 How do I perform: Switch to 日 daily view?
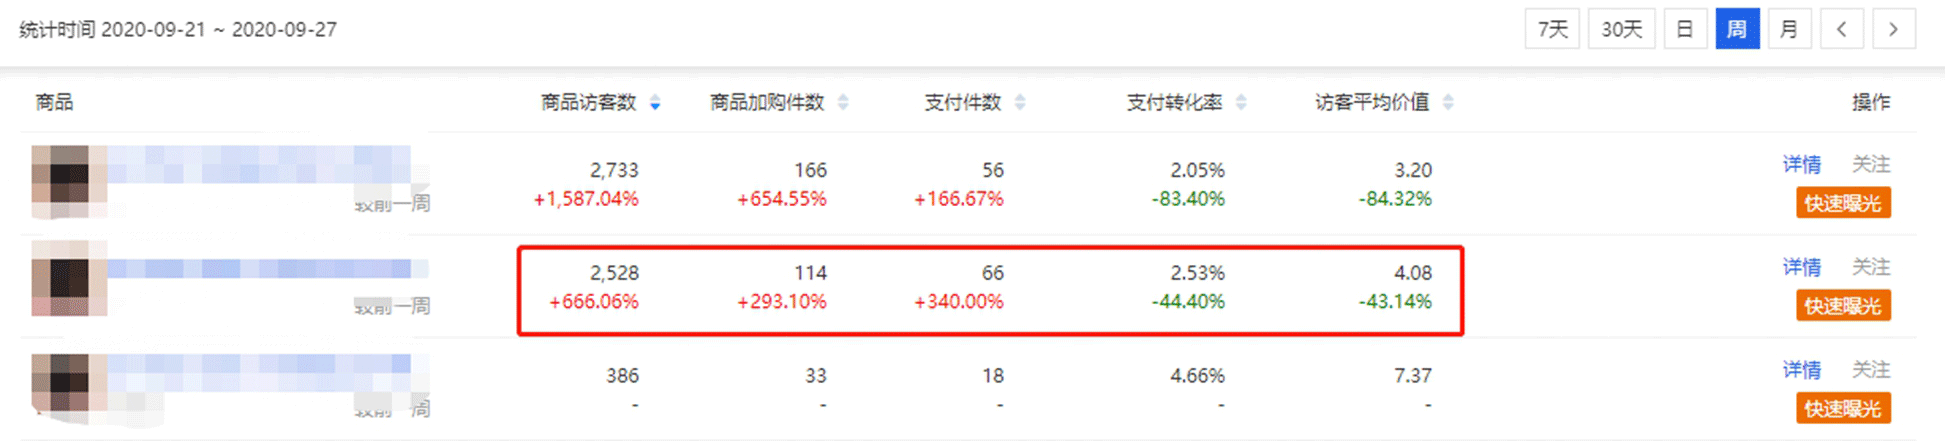click(x=1685, y=29)
